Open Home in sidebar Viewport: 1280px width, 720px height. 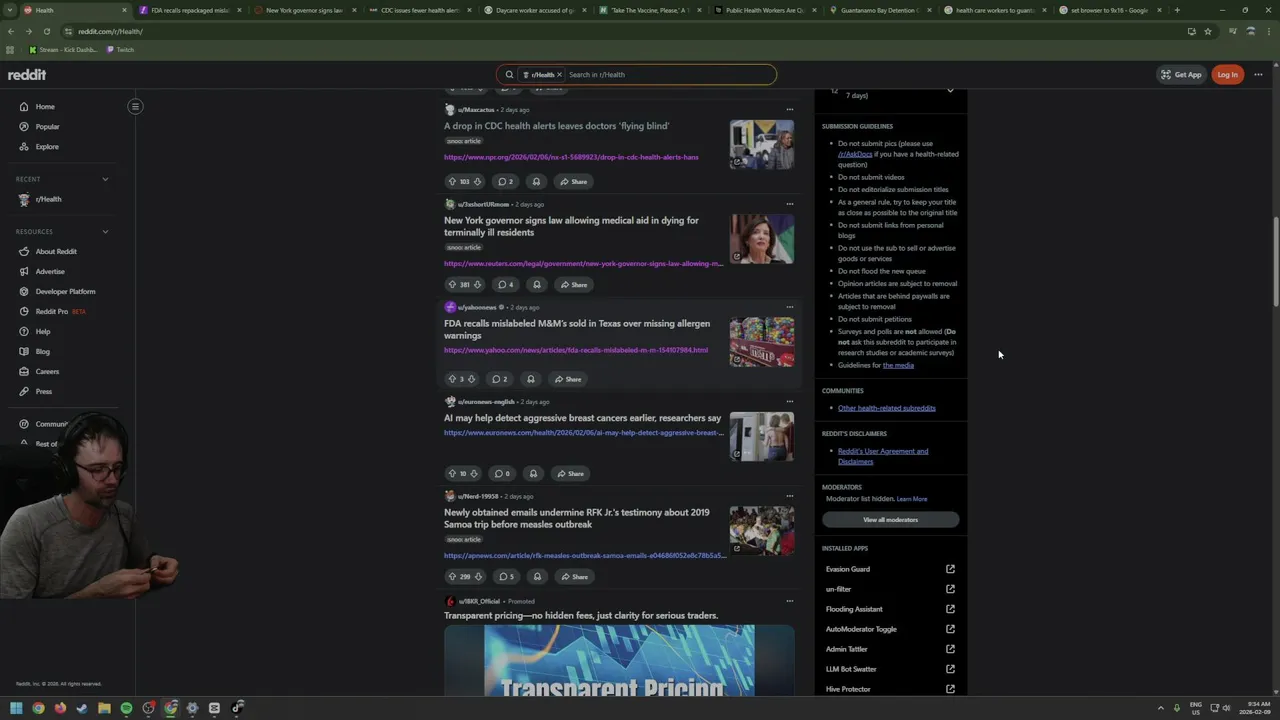[45, 106]
